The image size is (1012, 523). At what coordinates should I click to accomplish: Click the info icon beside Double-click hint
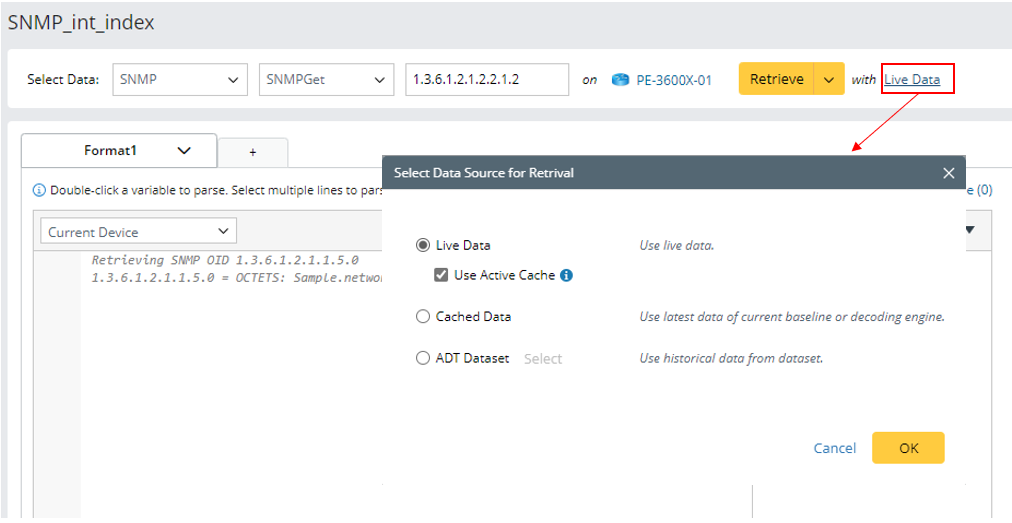point(39,190)
